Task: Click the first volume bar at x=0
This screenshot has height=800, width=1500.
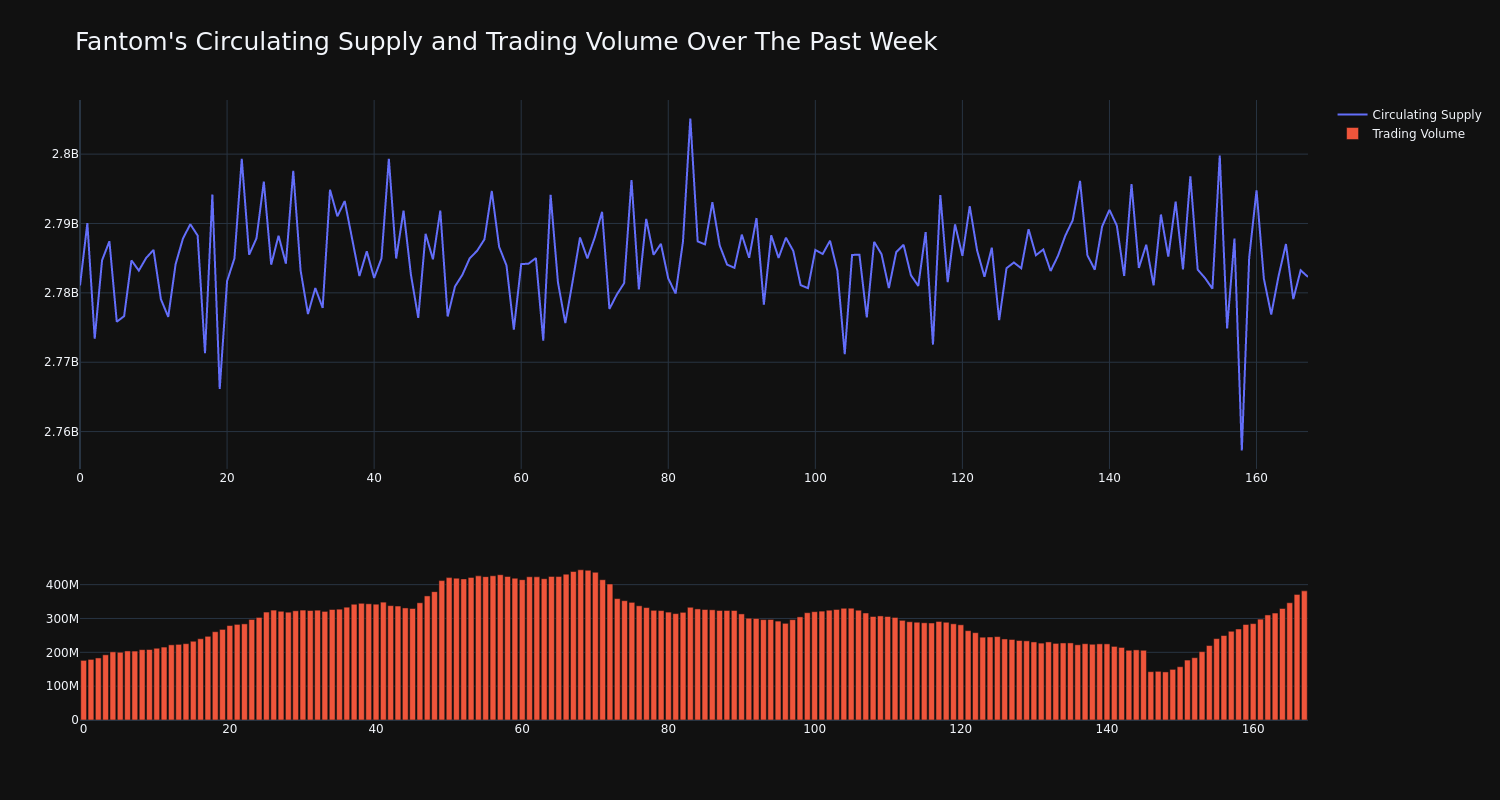Action: (x=83, y=690)
